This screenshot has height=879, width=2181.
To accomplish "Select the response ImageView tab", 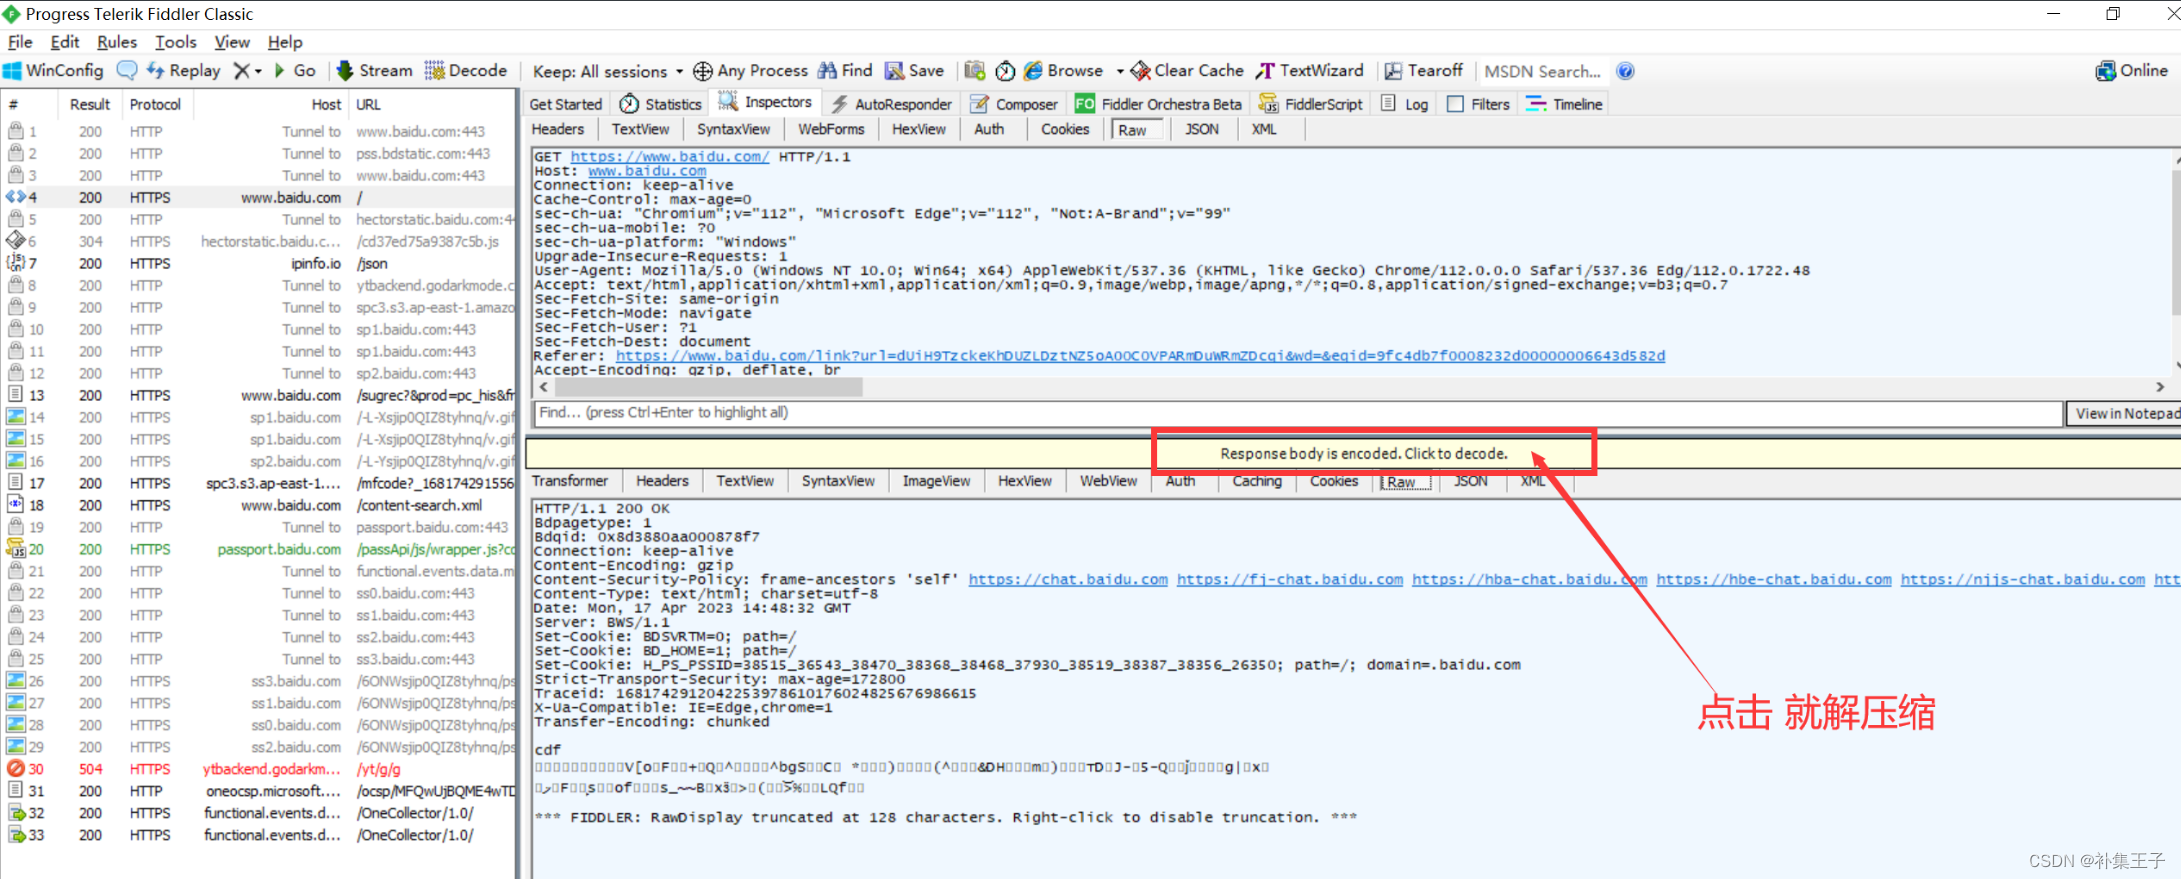I will coord(936,481).
